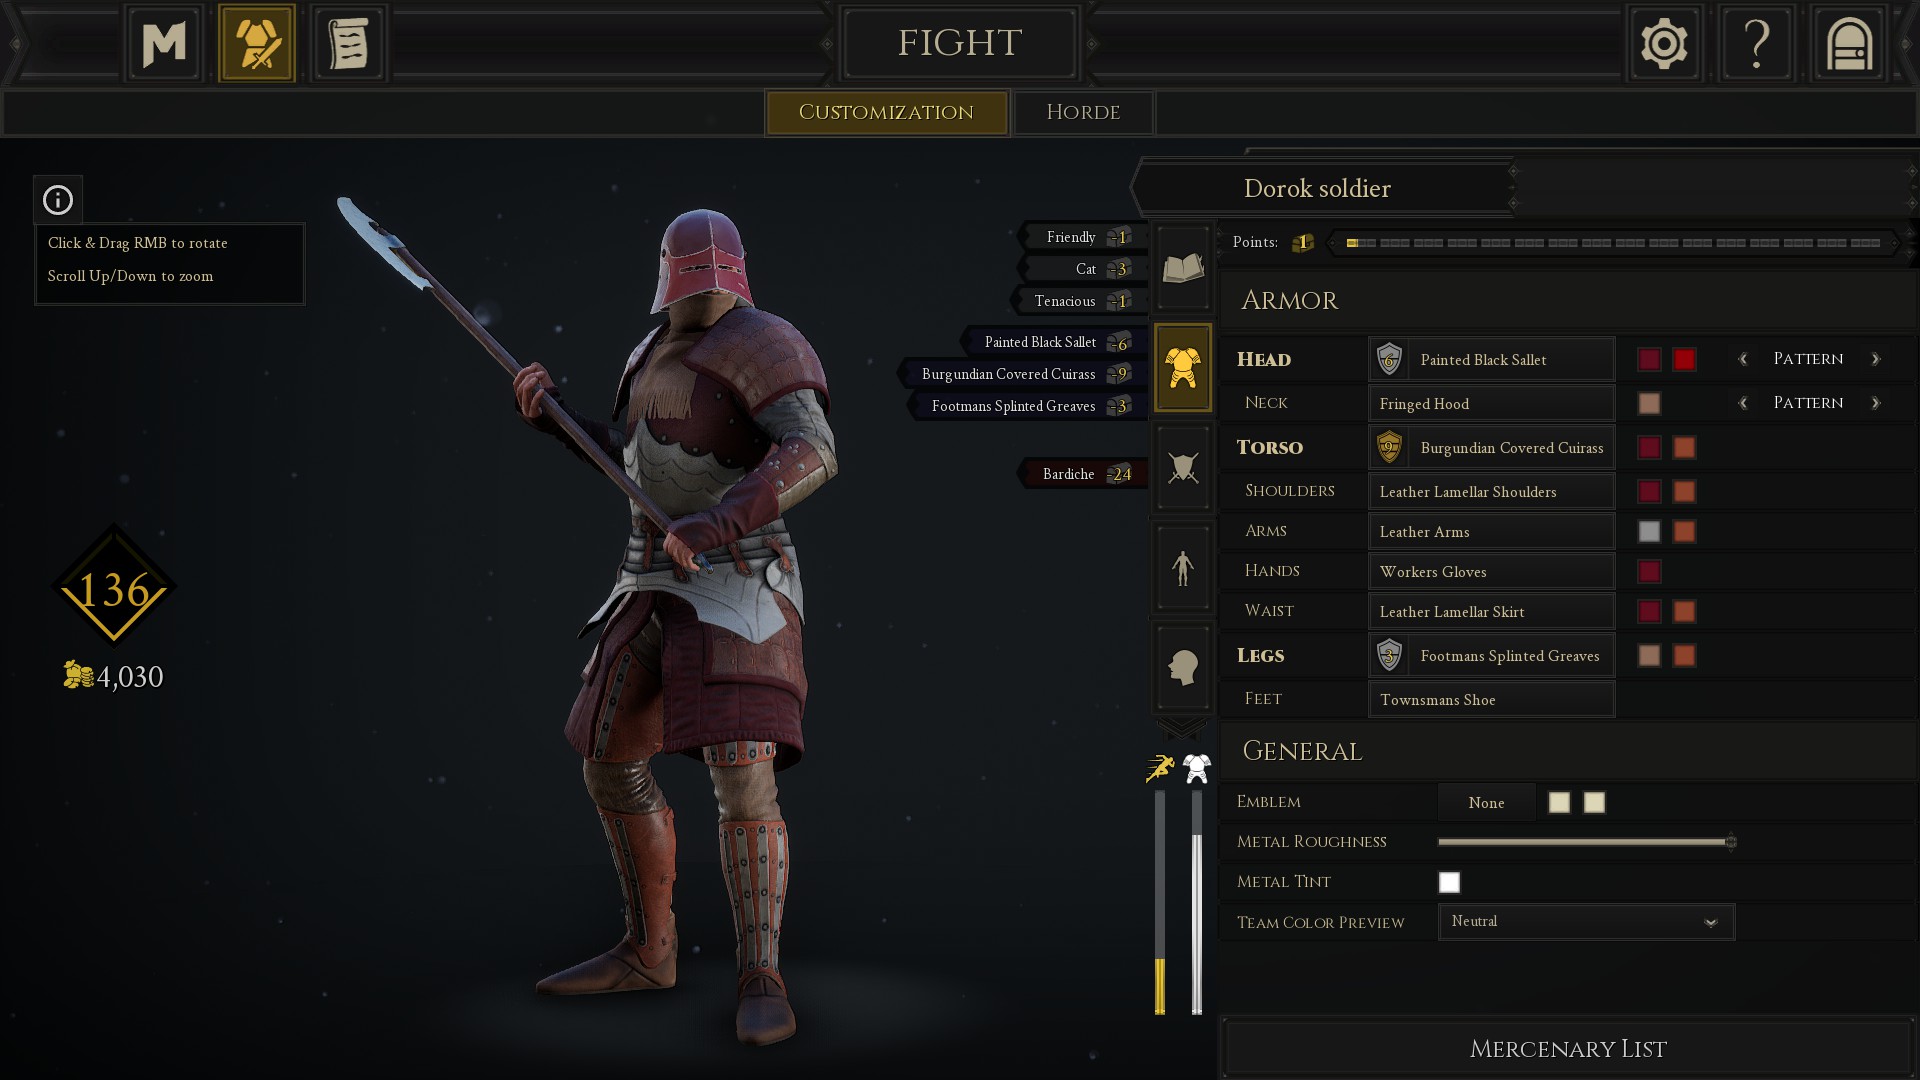Switch to the Horde tab
Viewport: 1920px width, 1080px height.
pyautogui.click(x=1083, y=112)
